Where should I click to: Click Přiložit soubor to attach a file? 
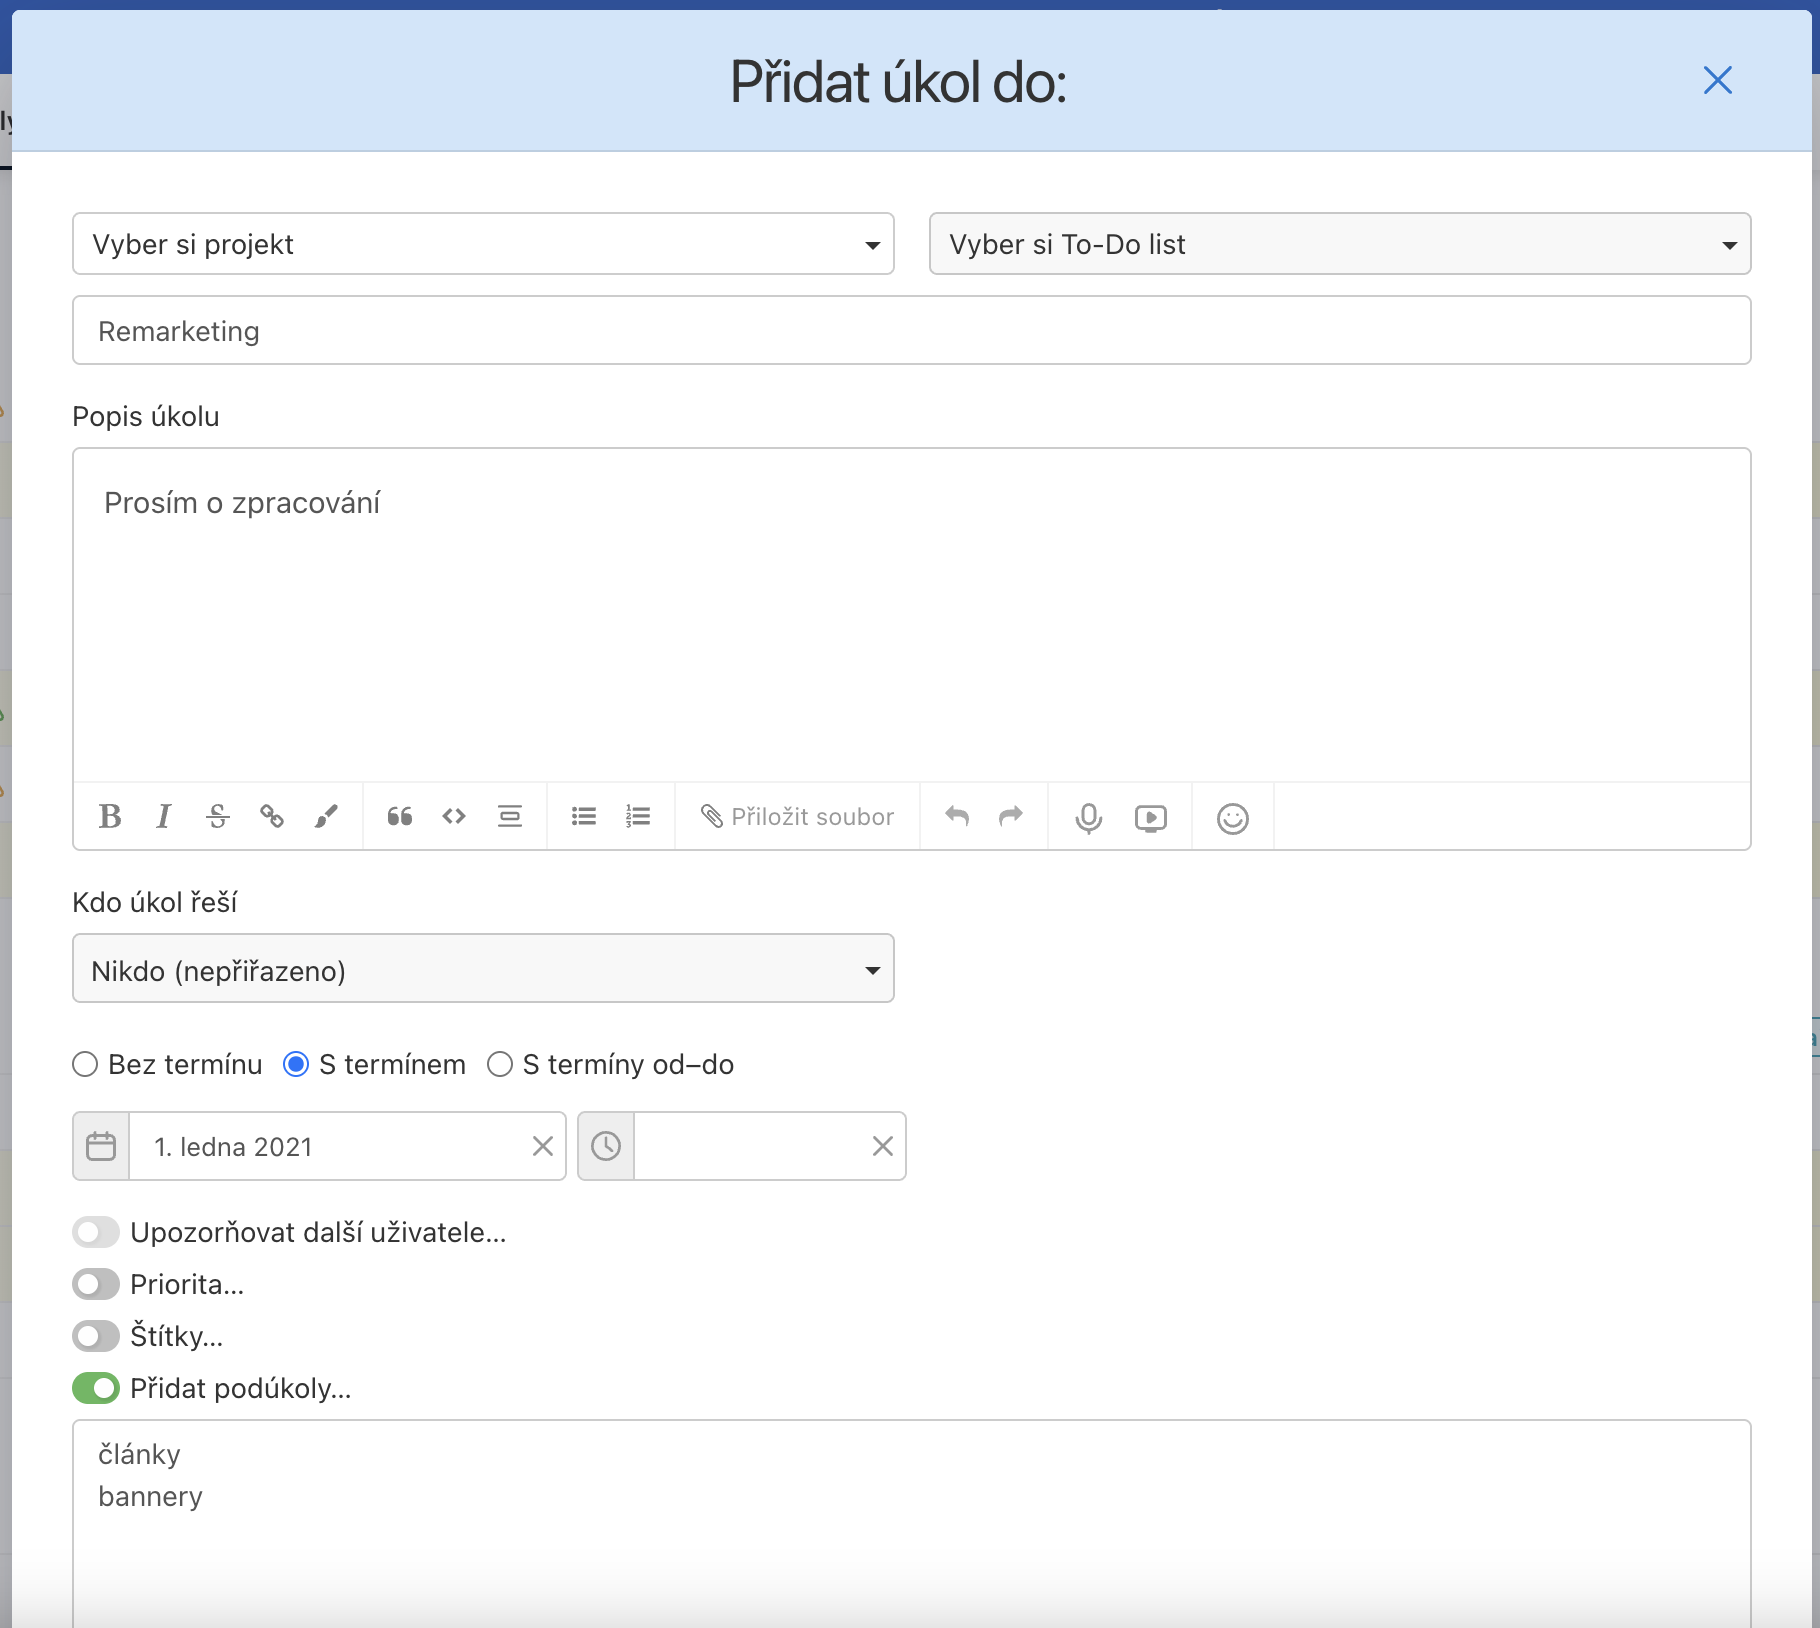[797, 817]
